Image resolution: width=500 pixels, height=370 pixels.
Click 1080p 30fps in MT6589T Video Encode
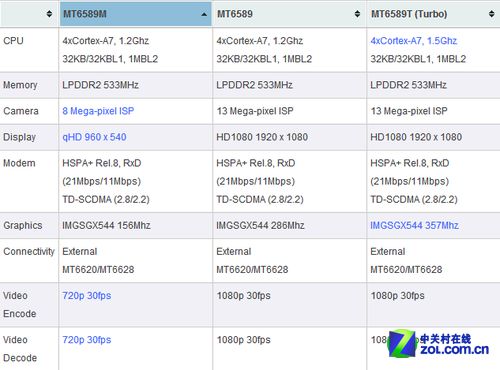tap(397, 296)
